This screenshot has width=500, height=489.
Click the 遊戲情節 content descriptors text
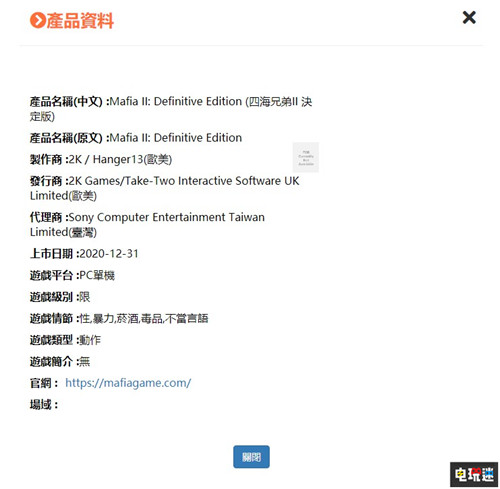click(x=119, y=319)
